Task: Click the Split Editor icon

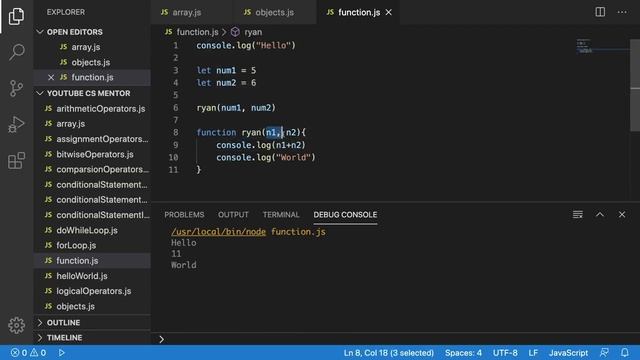Action: 600,12
